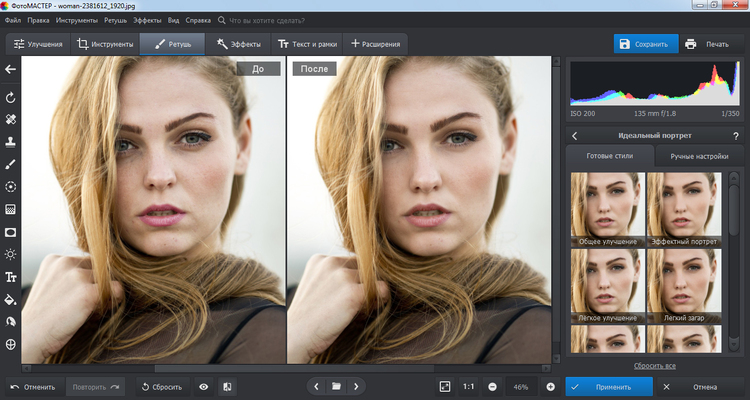Pick the paint bucket fill tool
The image size is (750, 400).
pyautogui.click(x=11, y=299)
